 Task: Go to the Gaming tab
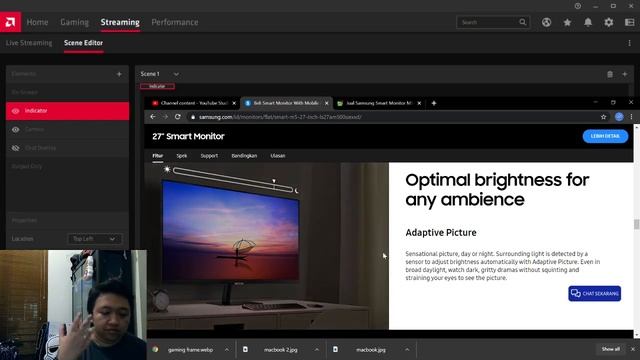point(74,22)
